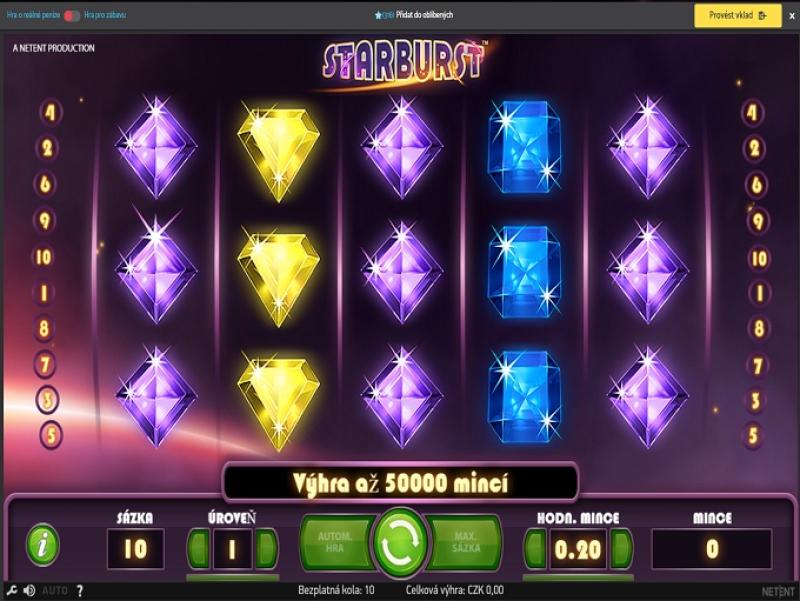
Task: Select payline 4 indicator on left side
Action: pos(50,112)
